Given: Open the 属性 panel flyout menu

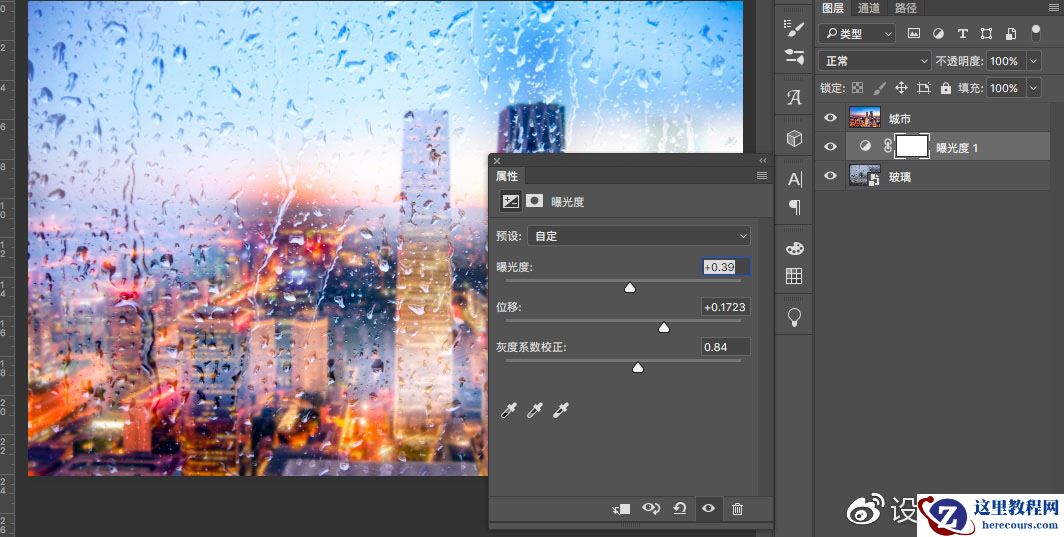Looking at the screenshot, I should 762,176.
